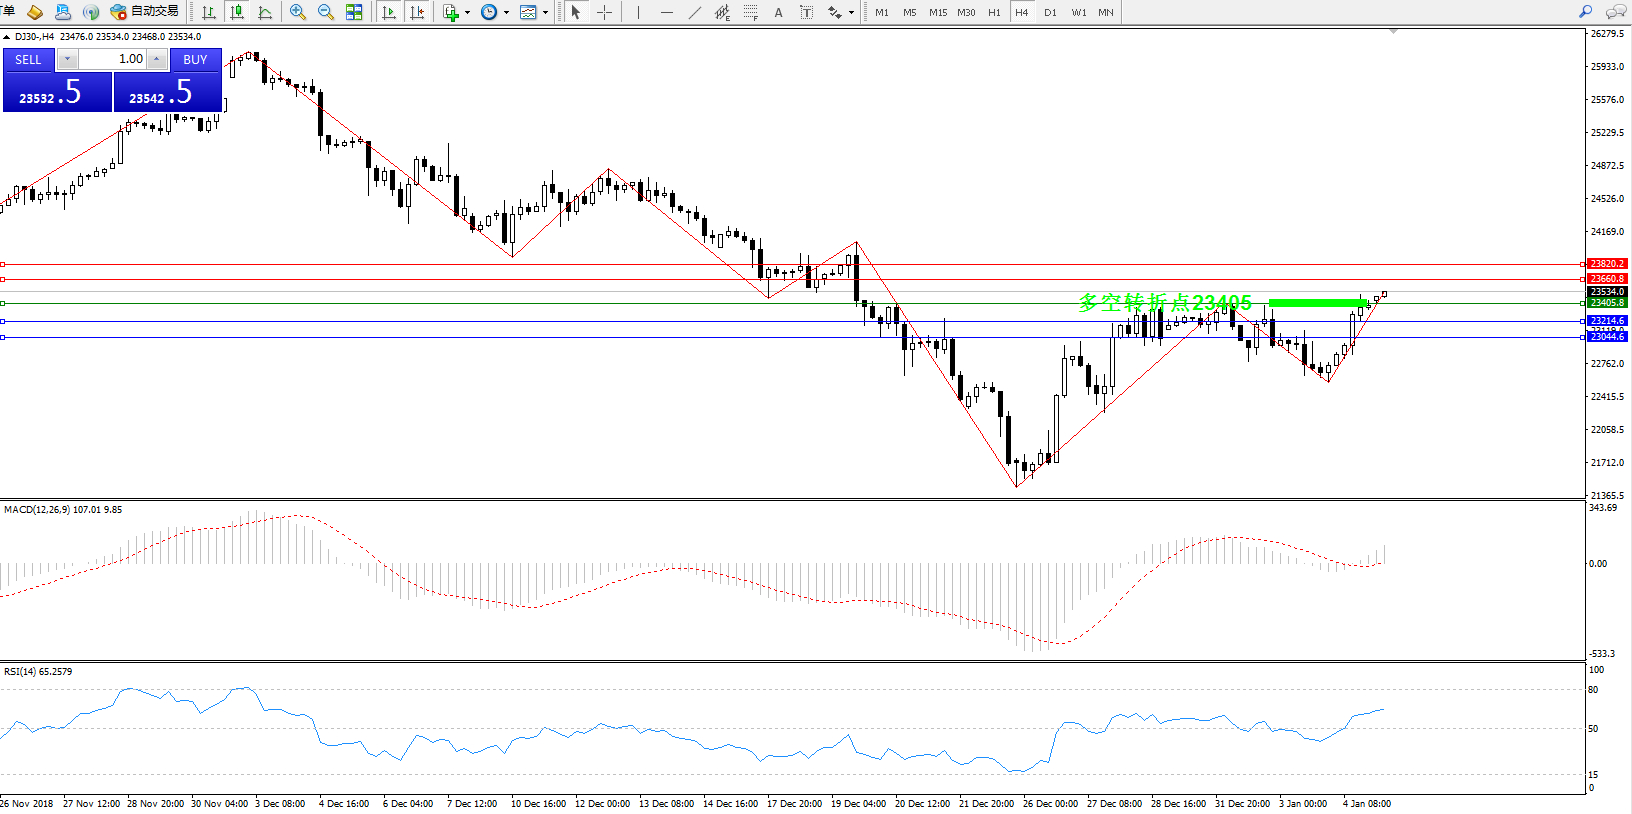Select the Fibonacci retracement tool

(750, 12)
